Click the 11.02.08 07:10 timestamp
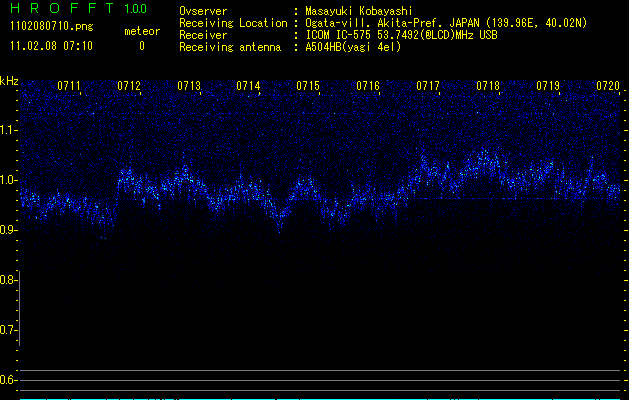Image resolution: width=629 pixels, height=400 pixels. (x=50, y=46)
